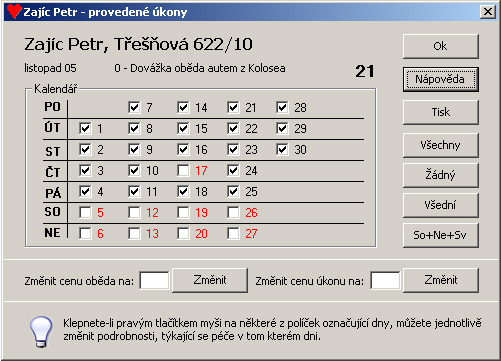Click the 'ST' weekday row label
Viewport: 501px width, 361px height.
pos(53,152)
